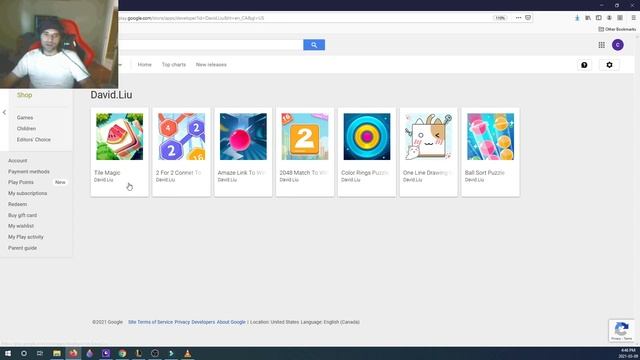This screenshot has width=640, height=360.
Task: Collapse the sidebar with the left chevron
Action: coord(4,112)
